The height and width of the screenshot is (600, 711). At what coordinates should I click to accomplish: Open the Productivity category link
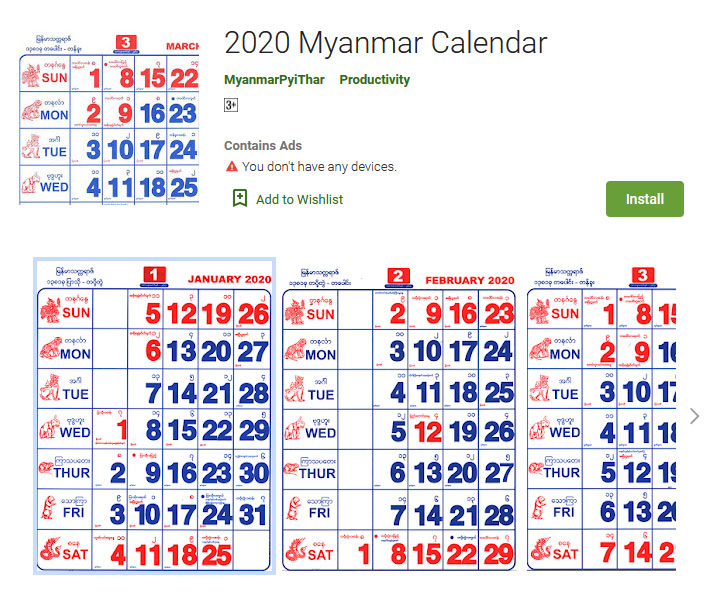tap(375, 80)
